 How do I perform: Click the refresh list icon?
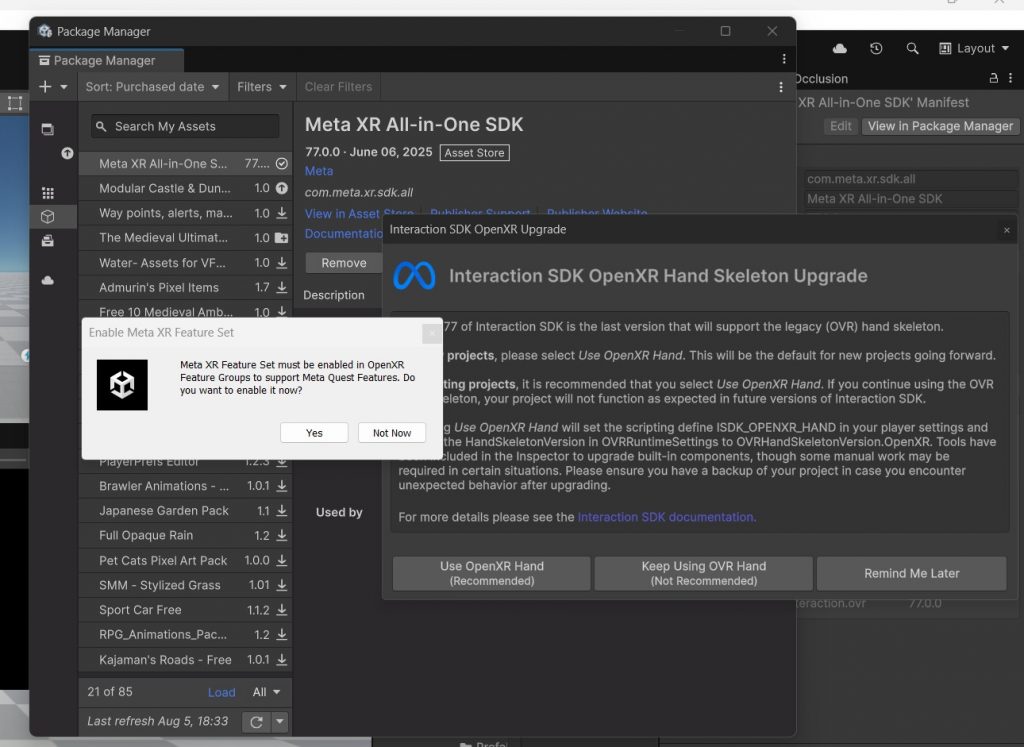[x=256, y=722]
